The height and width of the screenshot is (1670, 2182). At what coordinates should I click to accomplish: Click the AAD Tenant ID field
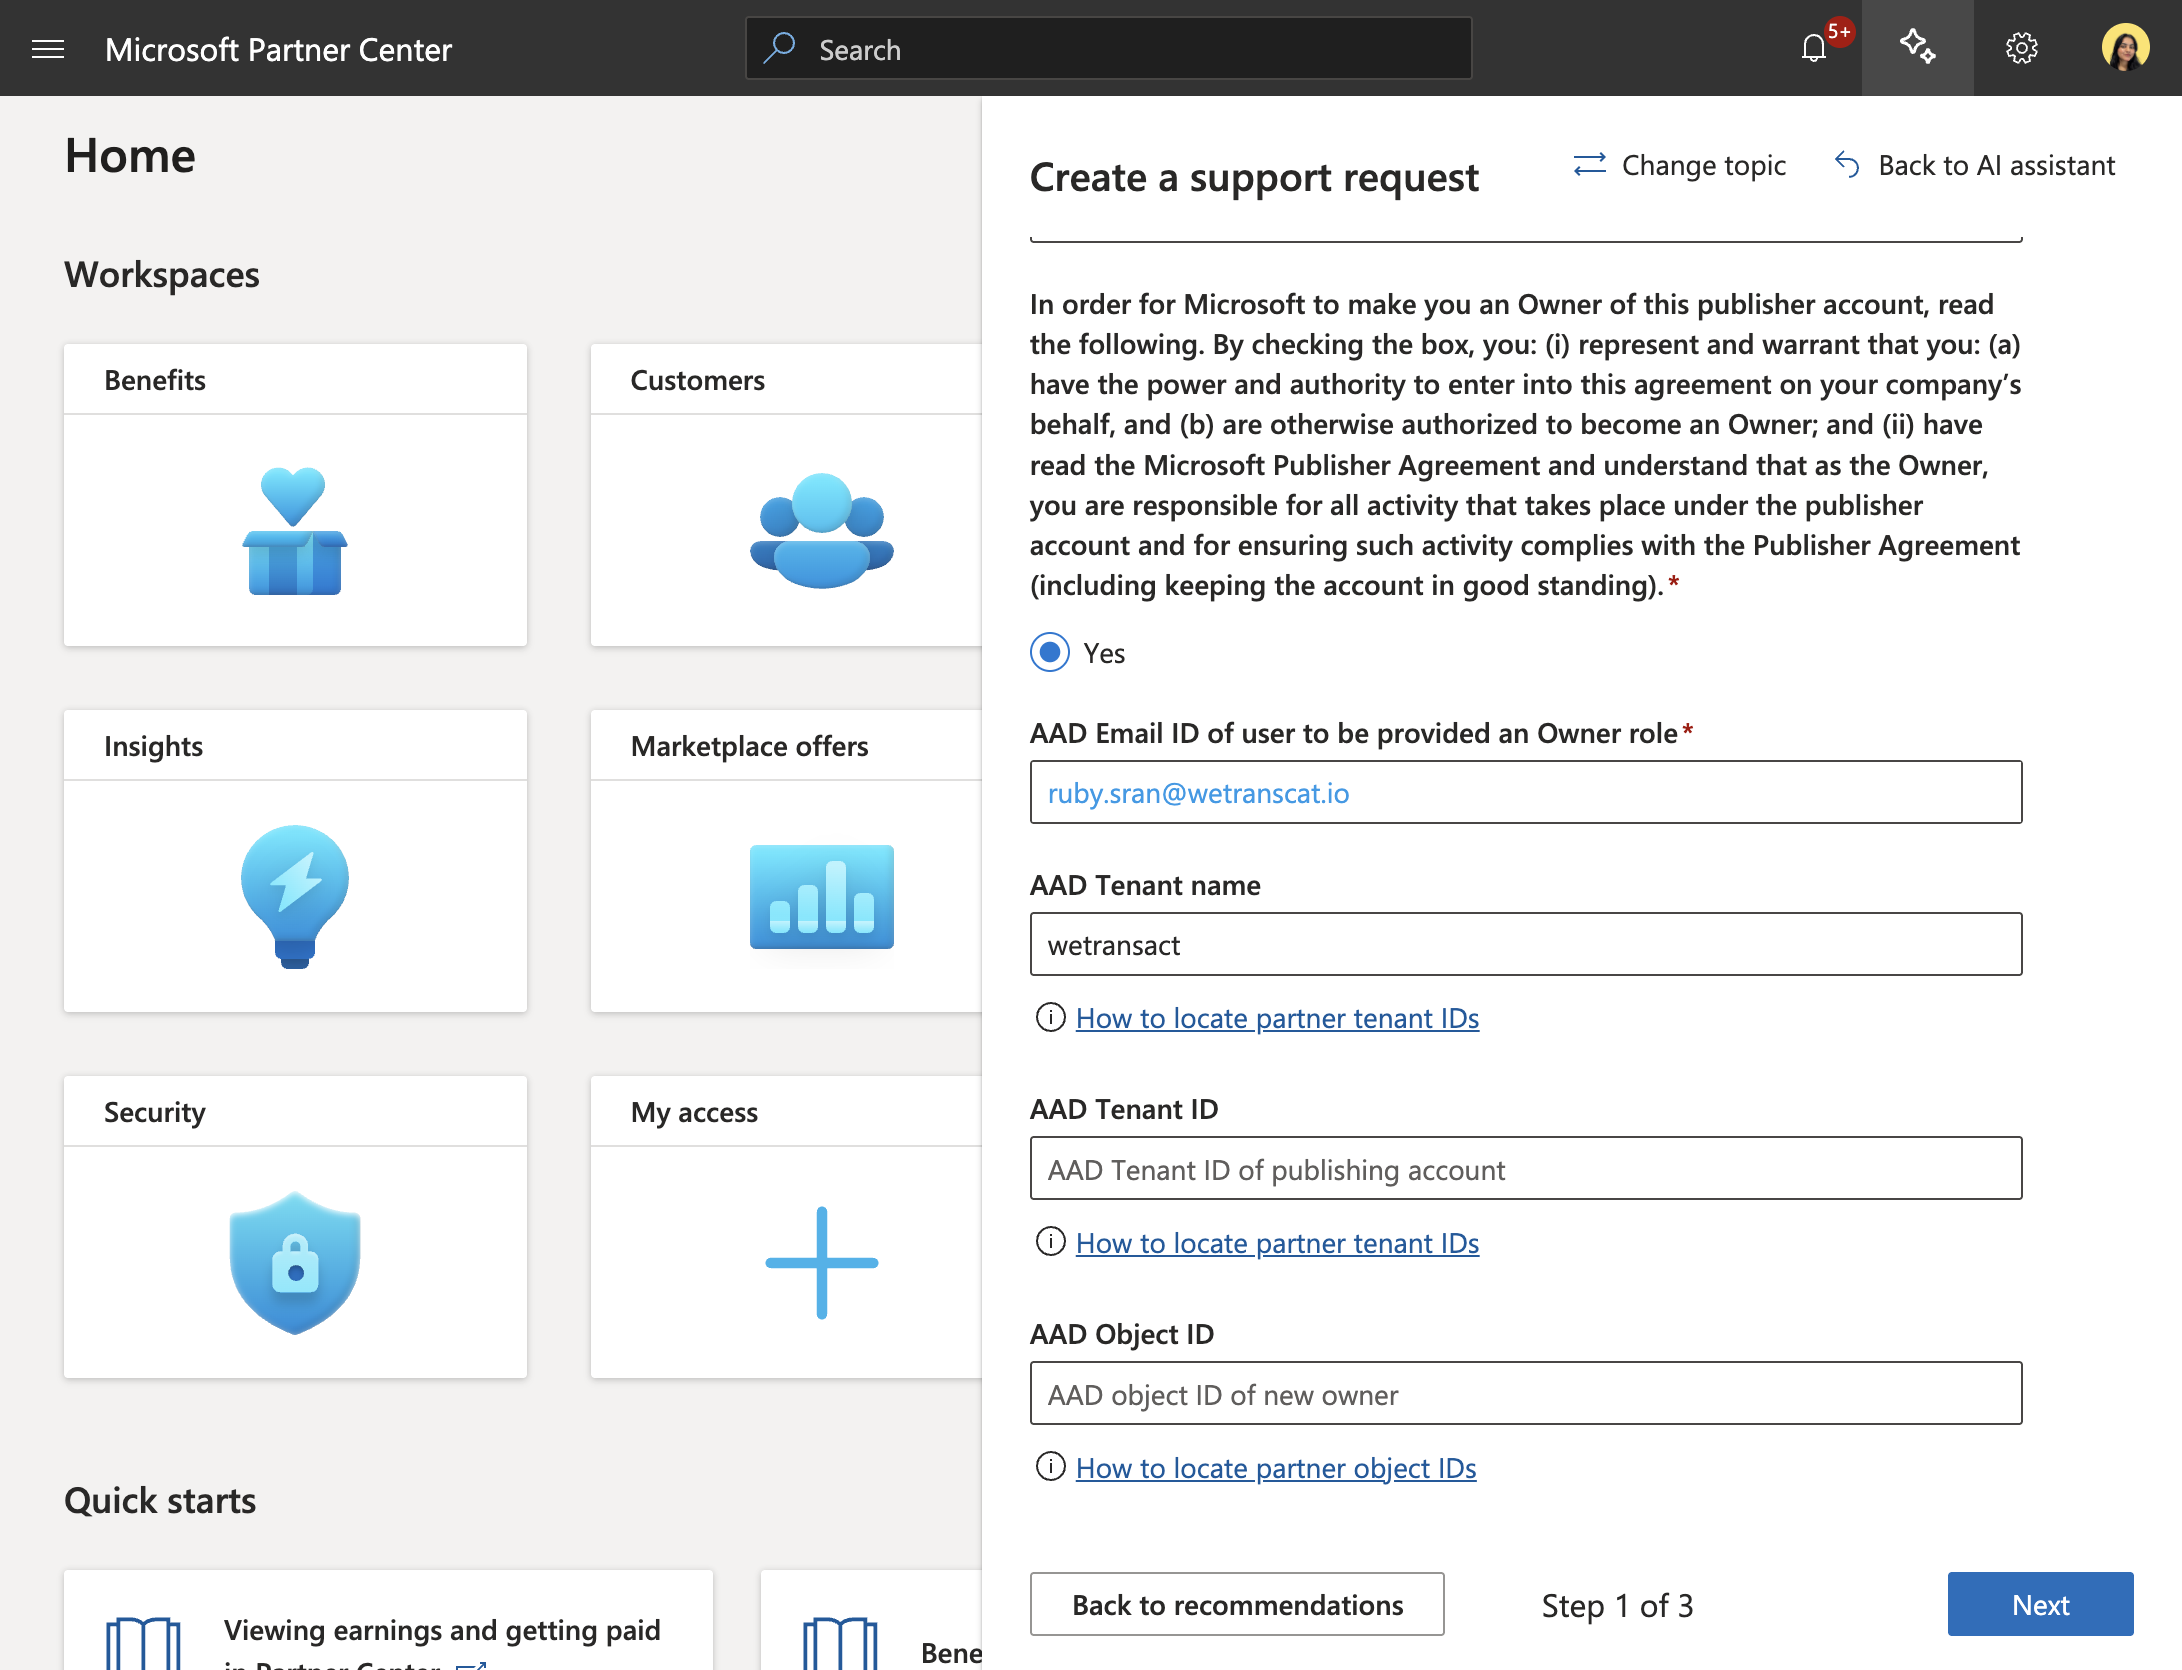click(x=1526, y=1168)
